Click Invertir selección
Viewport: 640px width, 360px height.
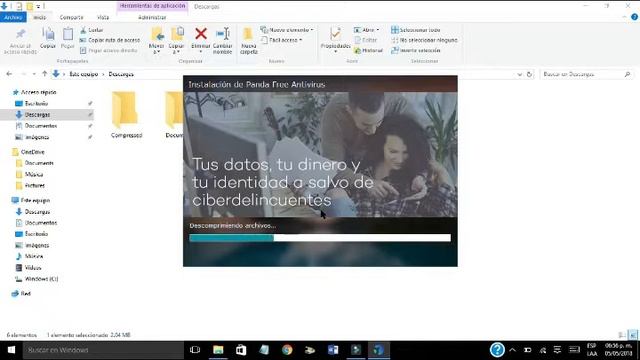[416, 50]
